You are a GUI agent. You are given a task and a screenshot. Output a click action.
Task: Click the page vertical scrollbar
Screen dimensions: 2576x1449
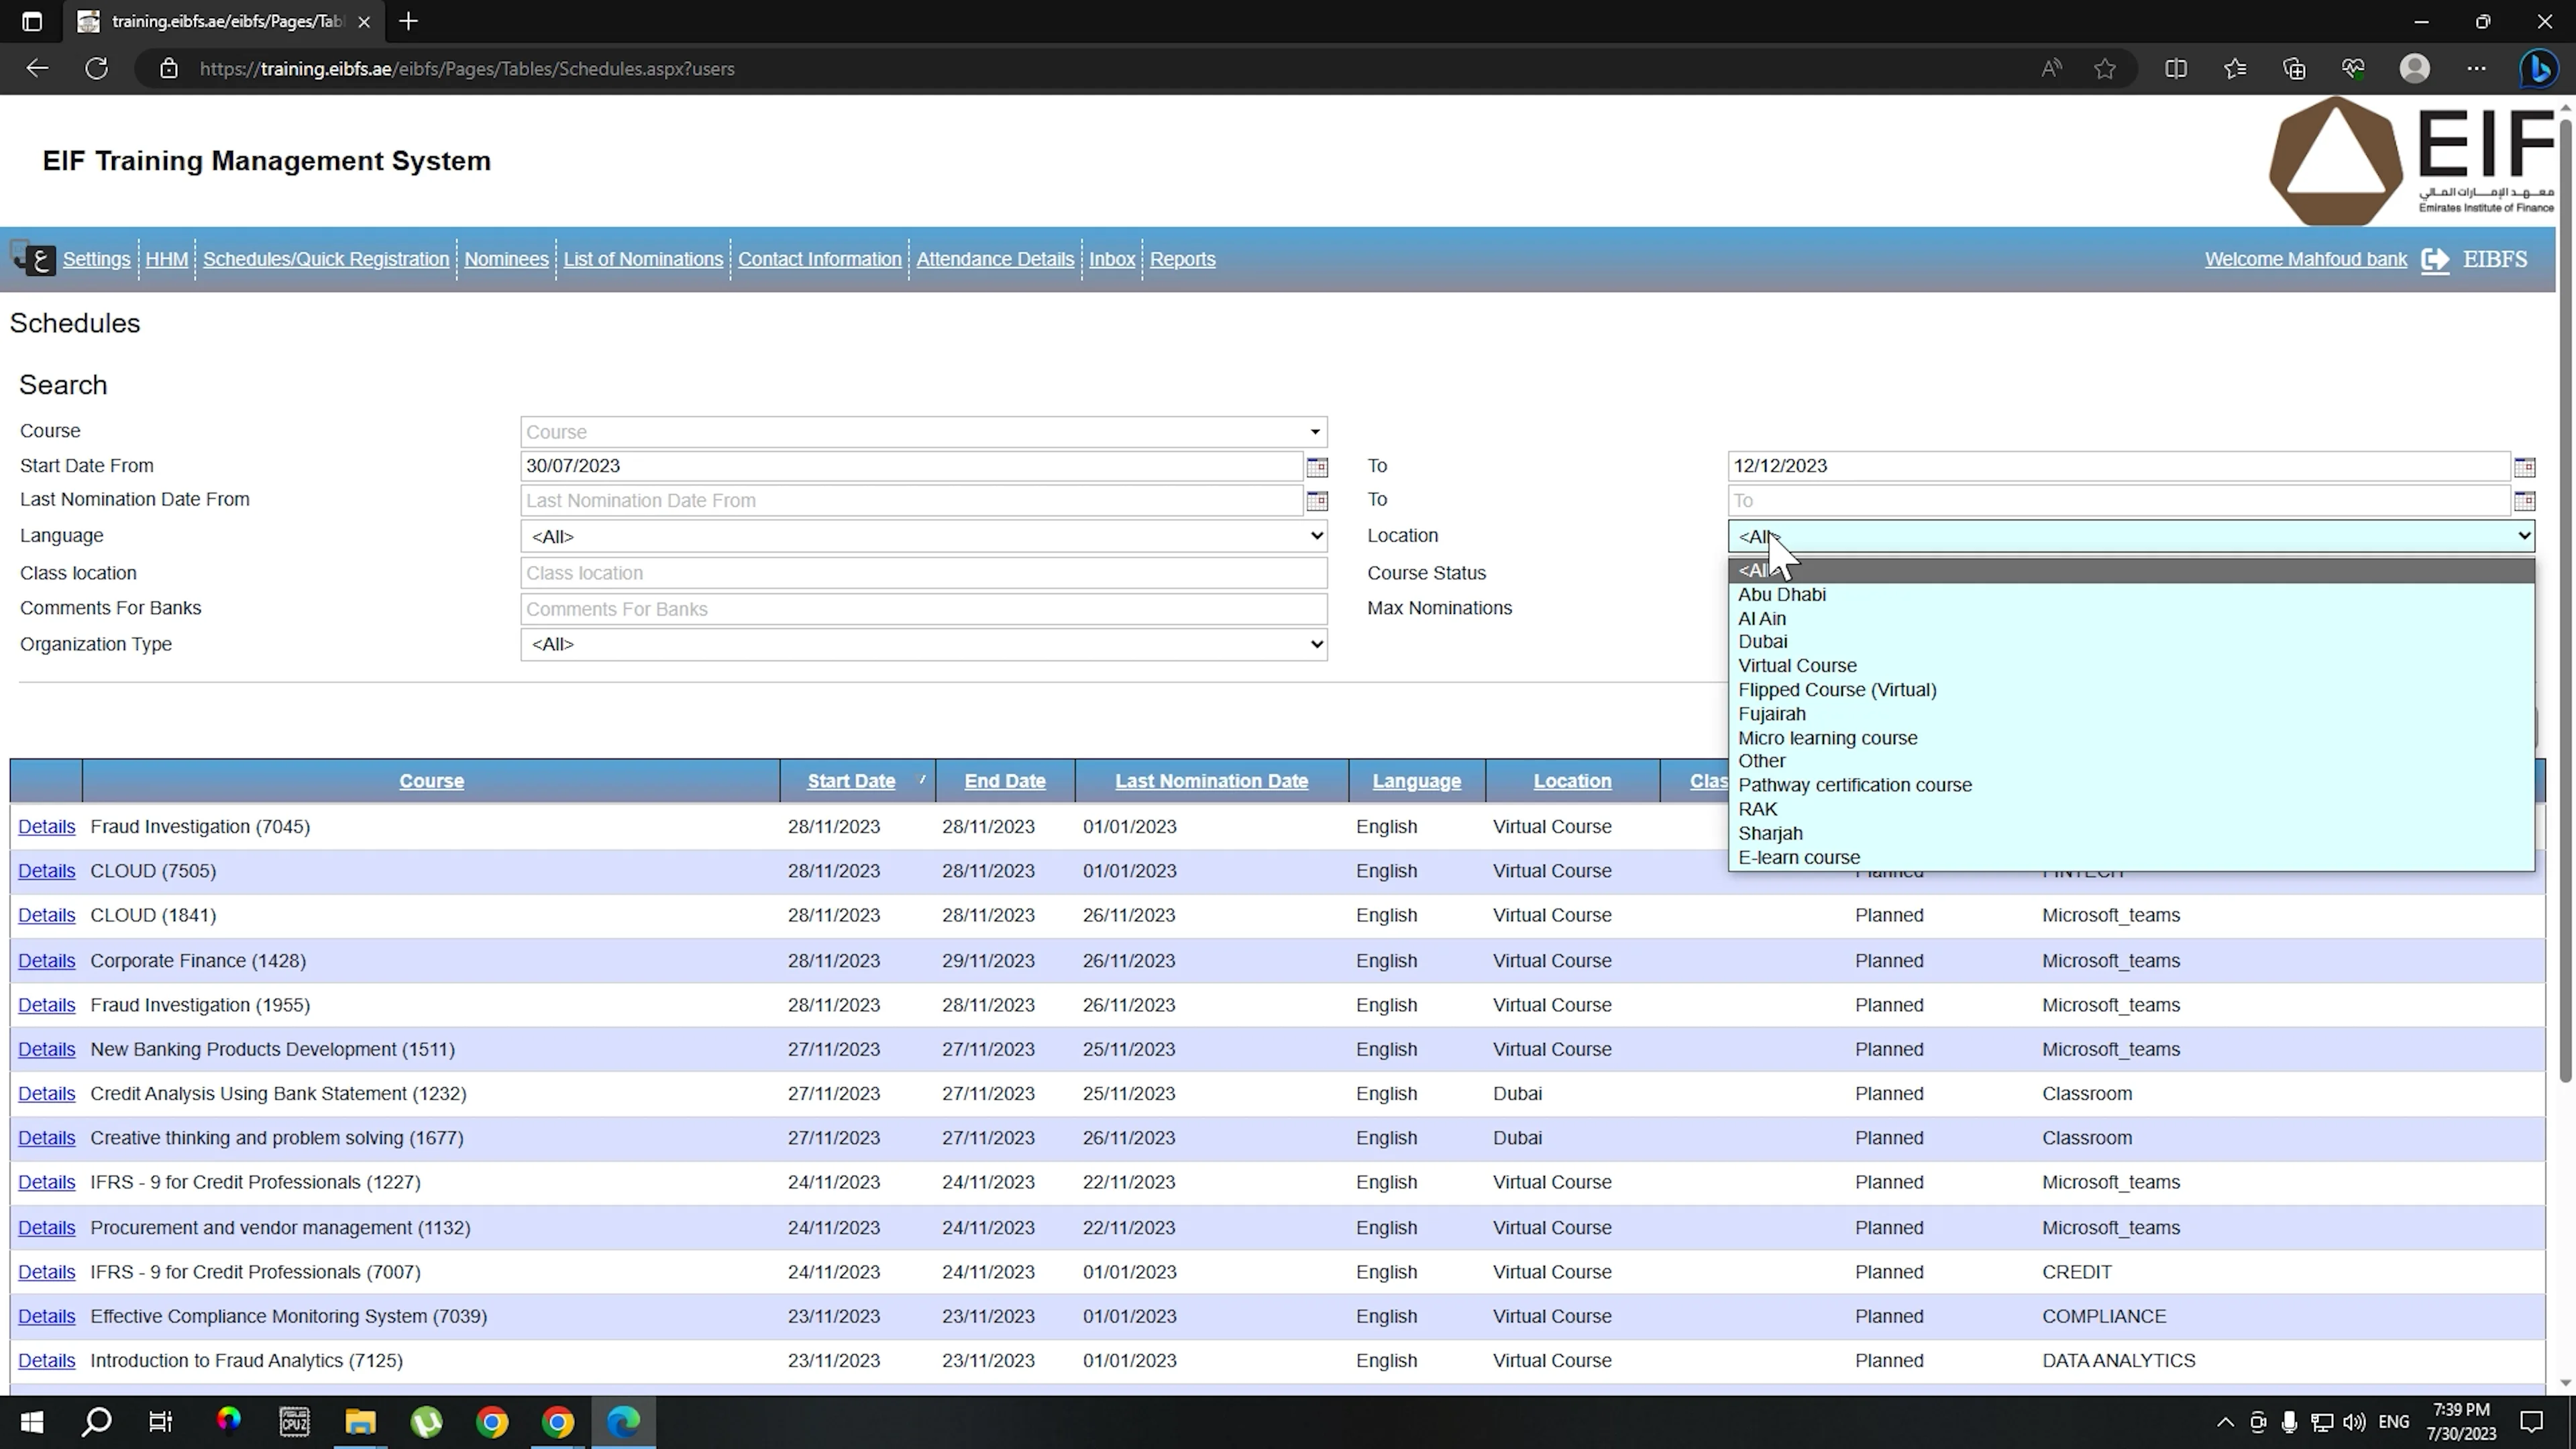point(2565,600)
